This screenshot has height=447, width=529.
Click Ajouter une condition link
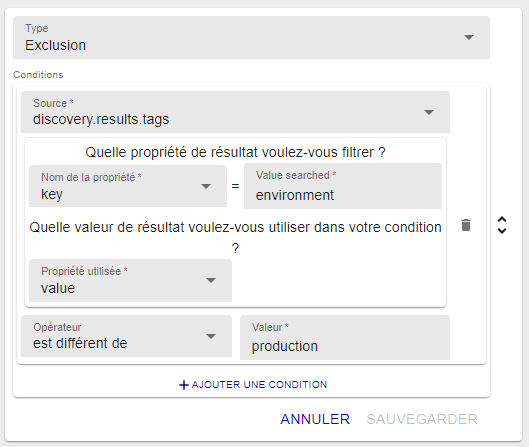253,385
